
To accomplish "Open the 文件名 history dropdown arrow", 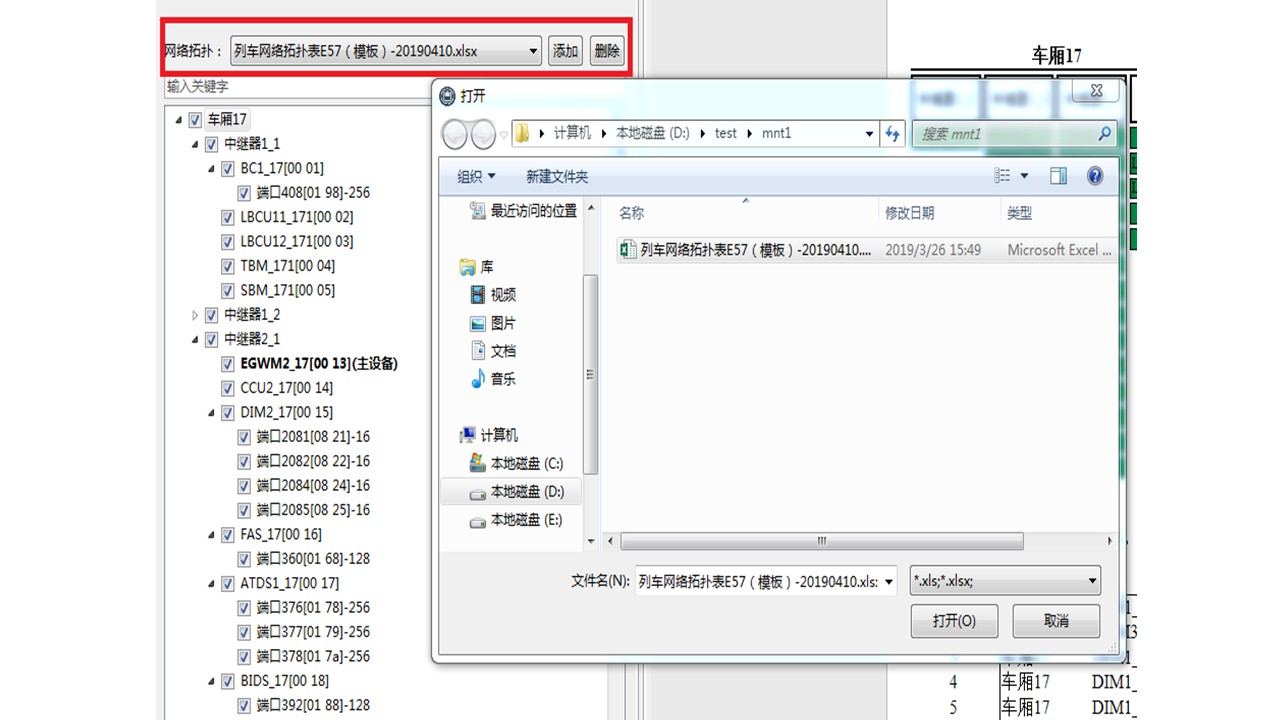I will (889, 581).
